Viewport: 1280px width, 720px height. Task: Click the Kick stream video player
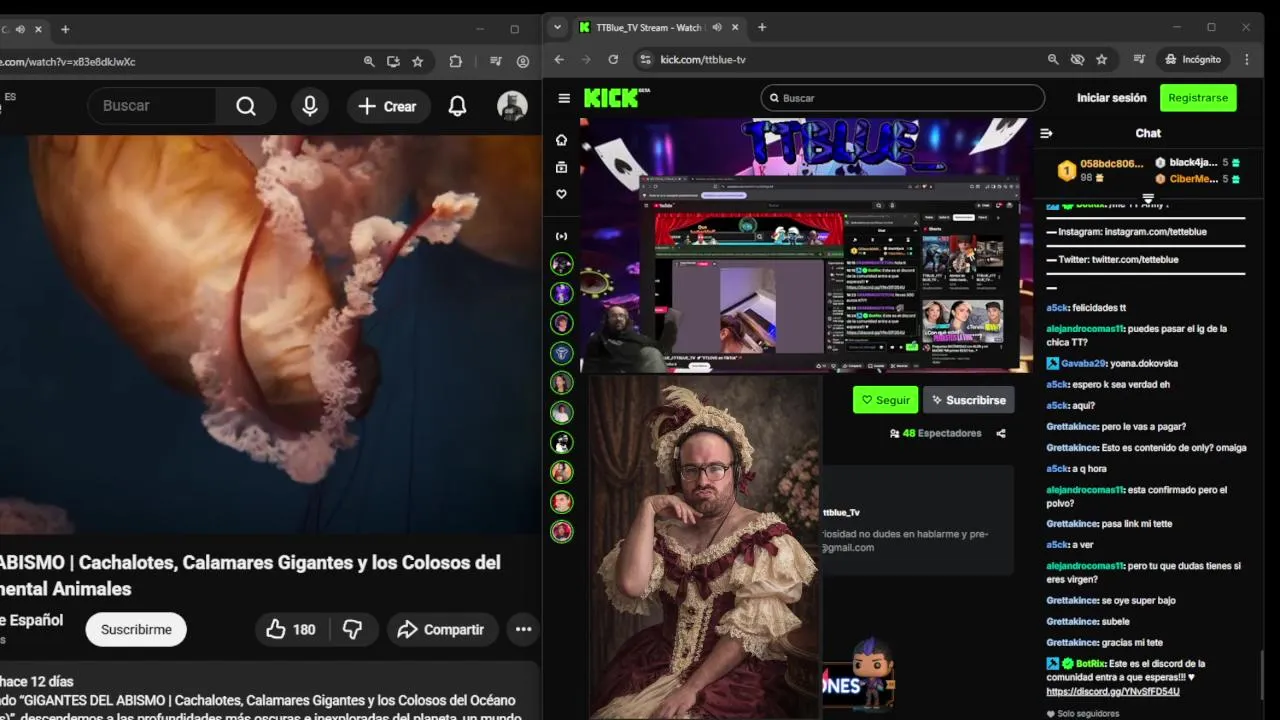pos(805,245)
